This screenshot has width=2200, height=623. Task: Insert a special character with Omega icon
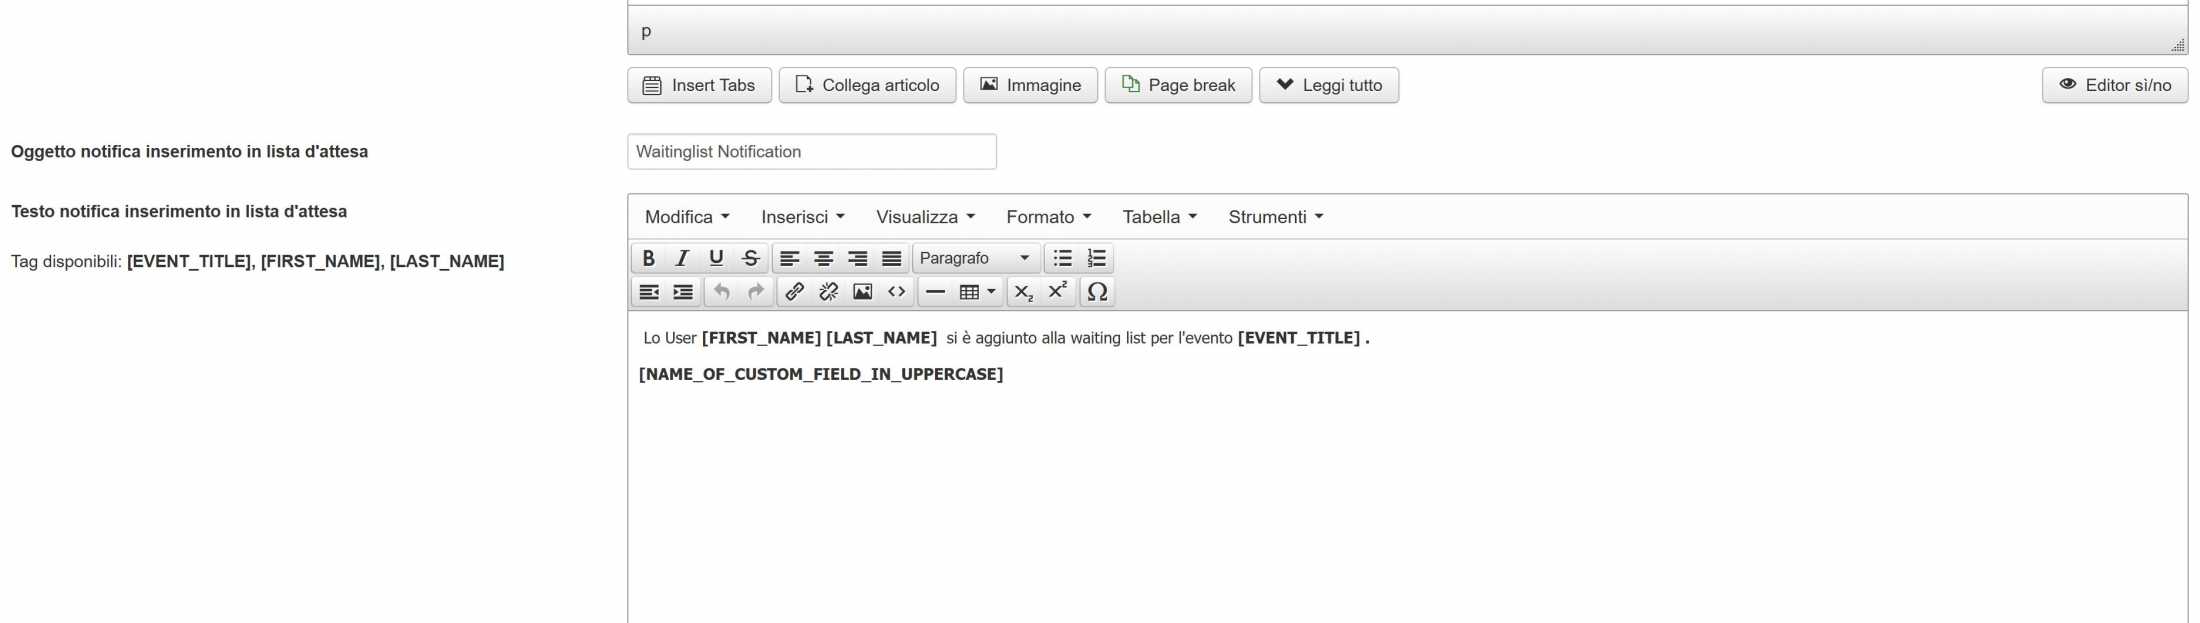(1097, 292)
